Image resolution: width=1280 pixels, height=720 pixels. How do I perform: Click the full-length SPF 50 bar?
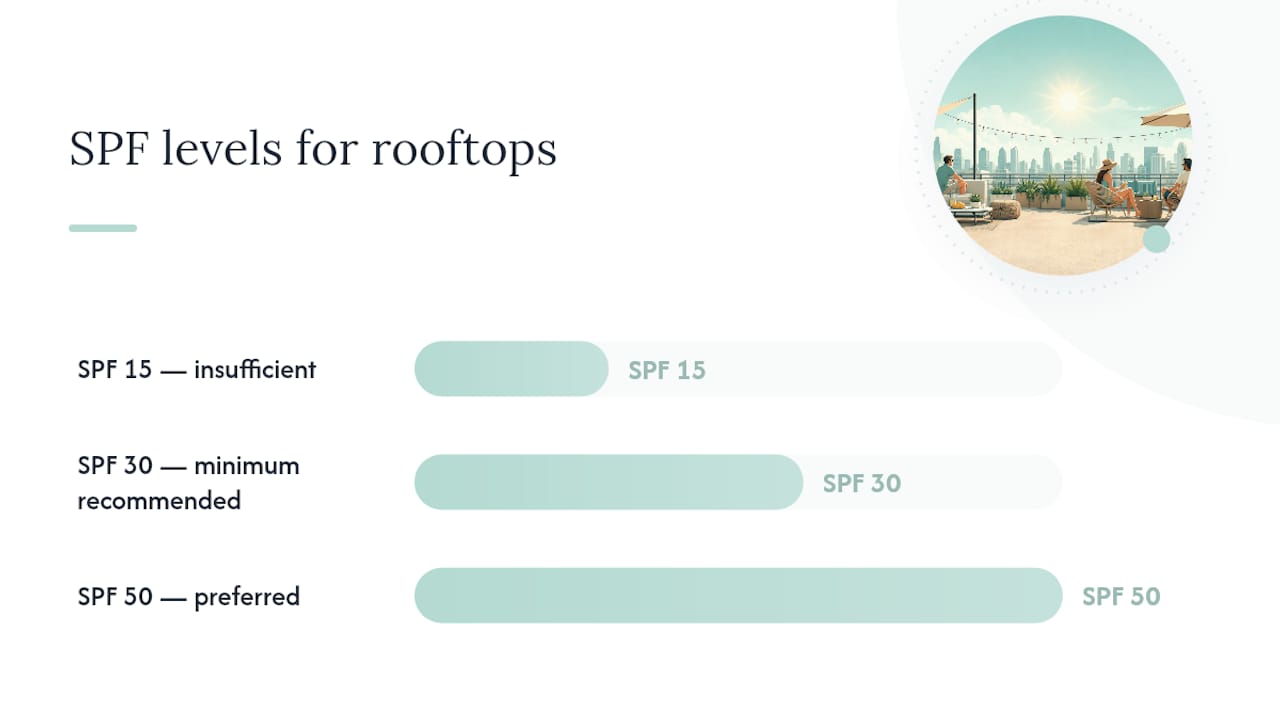738,595
